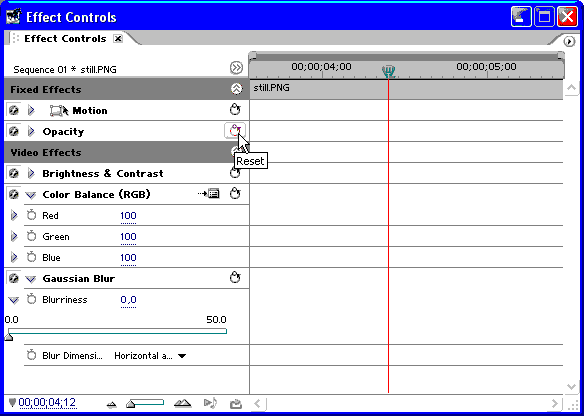The width and height of the screenshot is (584, 416).
Task: Click the vertical scrollbar up arrow
Action: point(571,88)
